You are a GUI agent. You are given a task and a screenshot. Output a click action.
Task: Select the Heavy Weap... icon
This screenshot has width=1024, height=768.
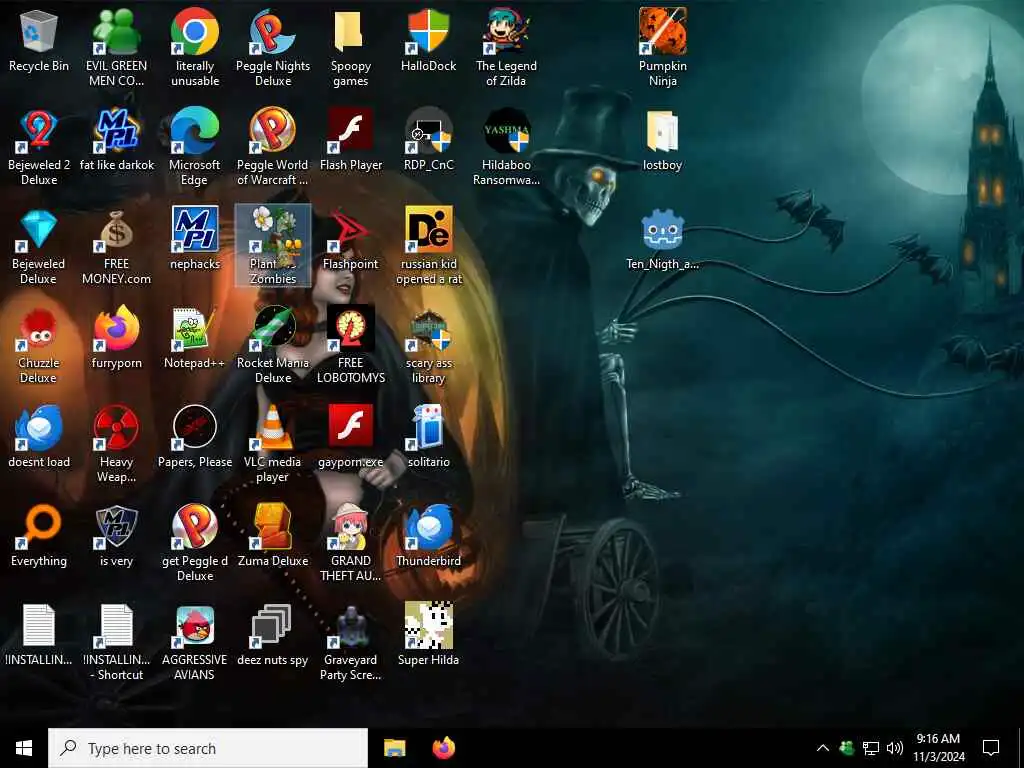tap(116, 444)
